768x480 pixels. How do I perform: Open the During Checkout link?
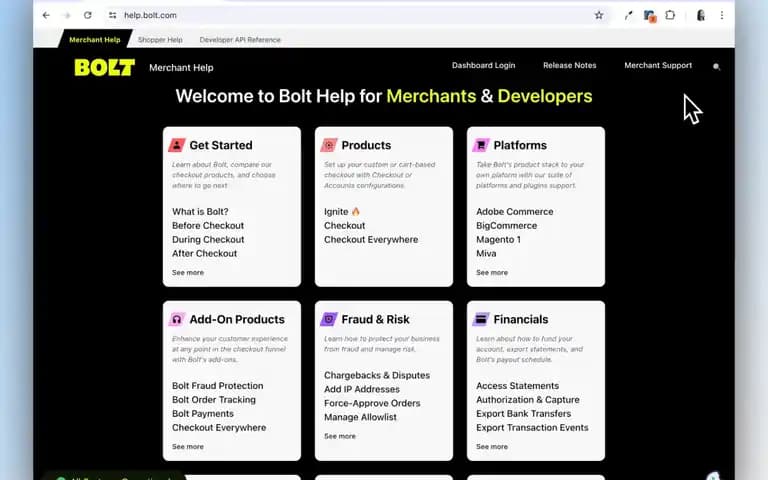(x=208, y=240)
